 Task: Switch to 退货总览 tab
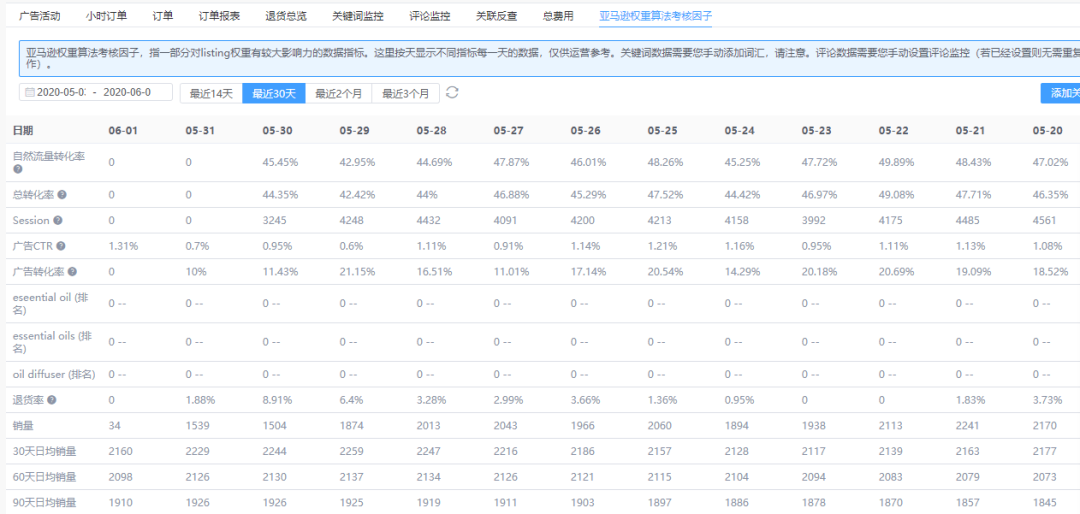point(286,16)
